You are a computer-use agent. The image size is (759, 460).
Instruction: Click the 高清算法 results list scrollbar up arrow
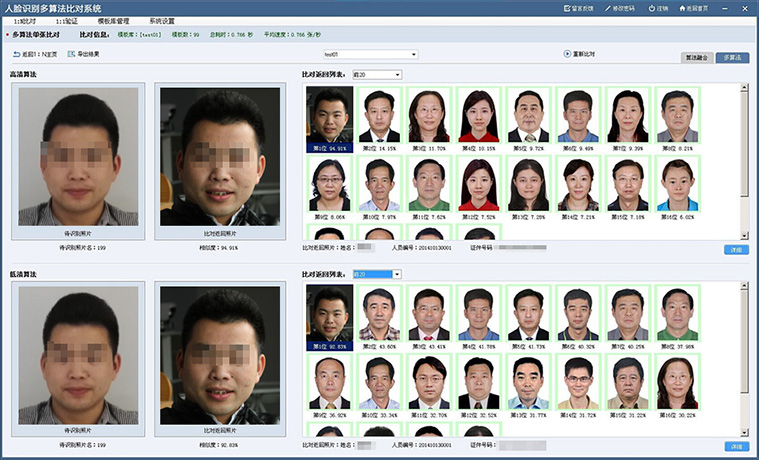pyautogui.click(x=745, y=89)
